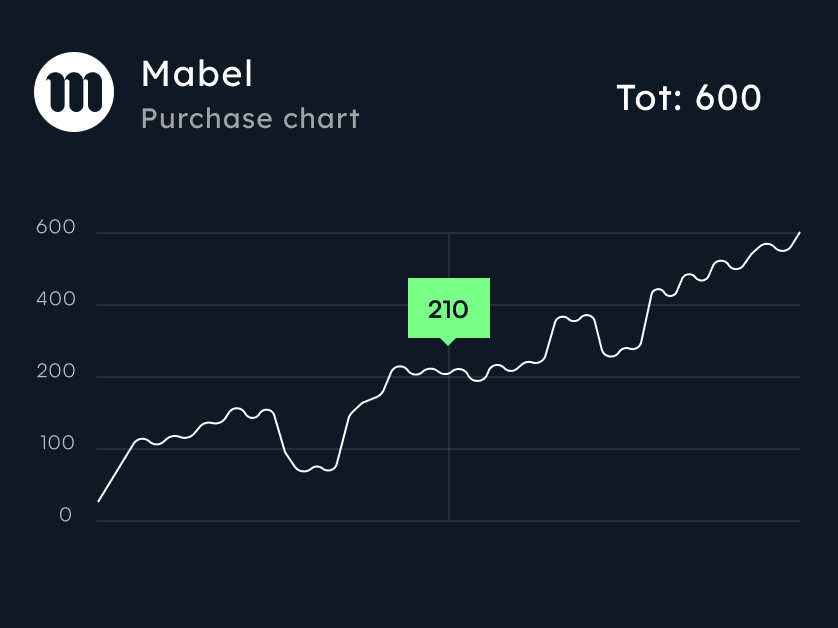Screen dimensions: 838x628
Task: Click the green 210 tooltip badge
Action: pos(448,309)
